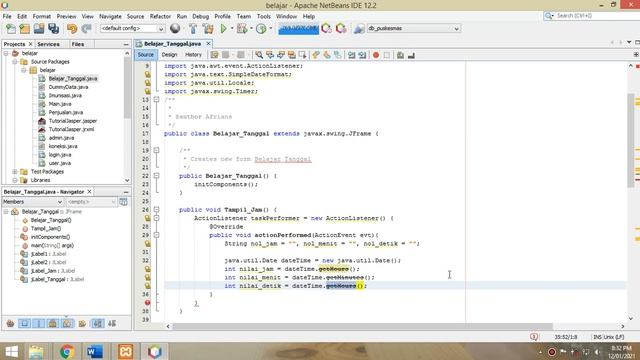640x360 pixels.
Task: Click the notifications icon in status bar
Action: tap(534, 337)
